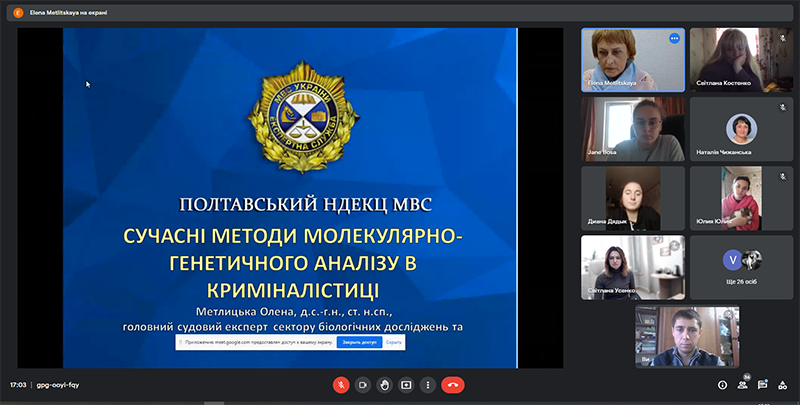Screen dimensions: 800x405
Task: Click the meeting code gpg-ooyi-fqy
Action: tap(58, 385)
